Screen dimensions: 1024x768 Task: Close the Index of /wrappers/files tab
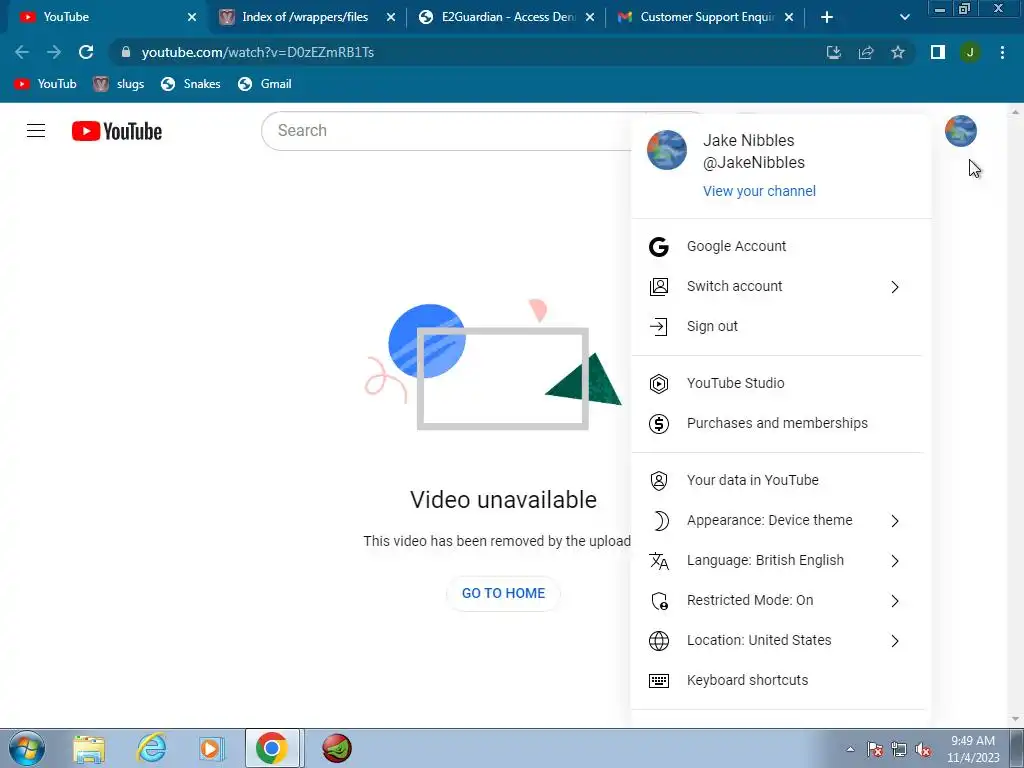tap(391, 17)
